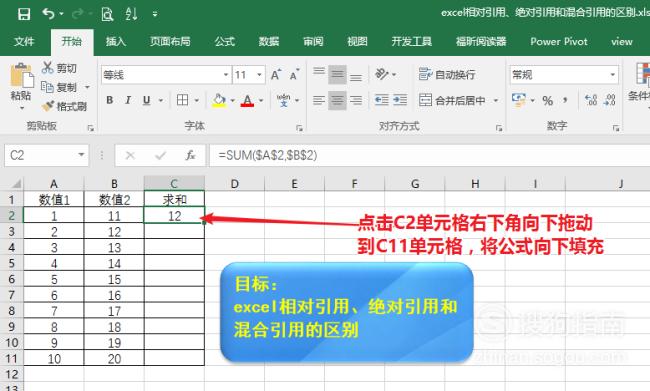Click the cancel X icon in formula bar
Screen dimensions: 650x391
point(130,155)
